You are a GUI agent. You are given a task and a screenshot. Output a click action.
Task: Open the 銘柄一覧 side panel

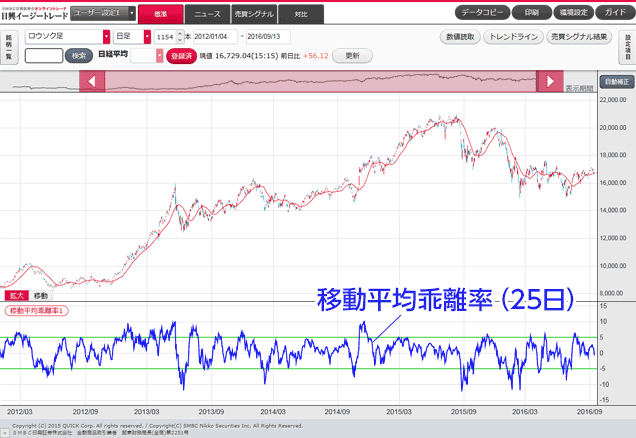click(9, 46)
